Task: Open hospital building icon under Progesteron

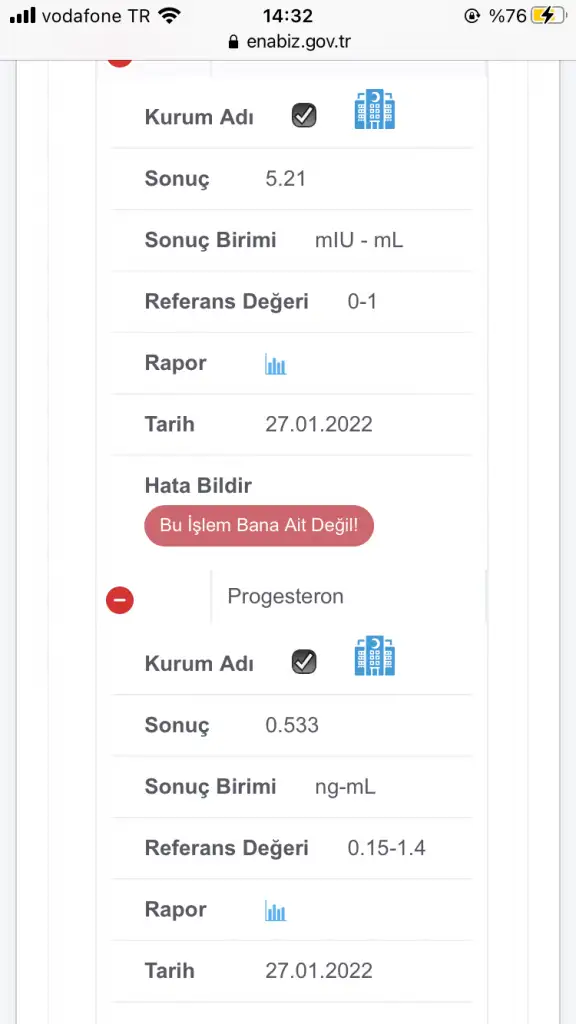Action: click(375, 656)
